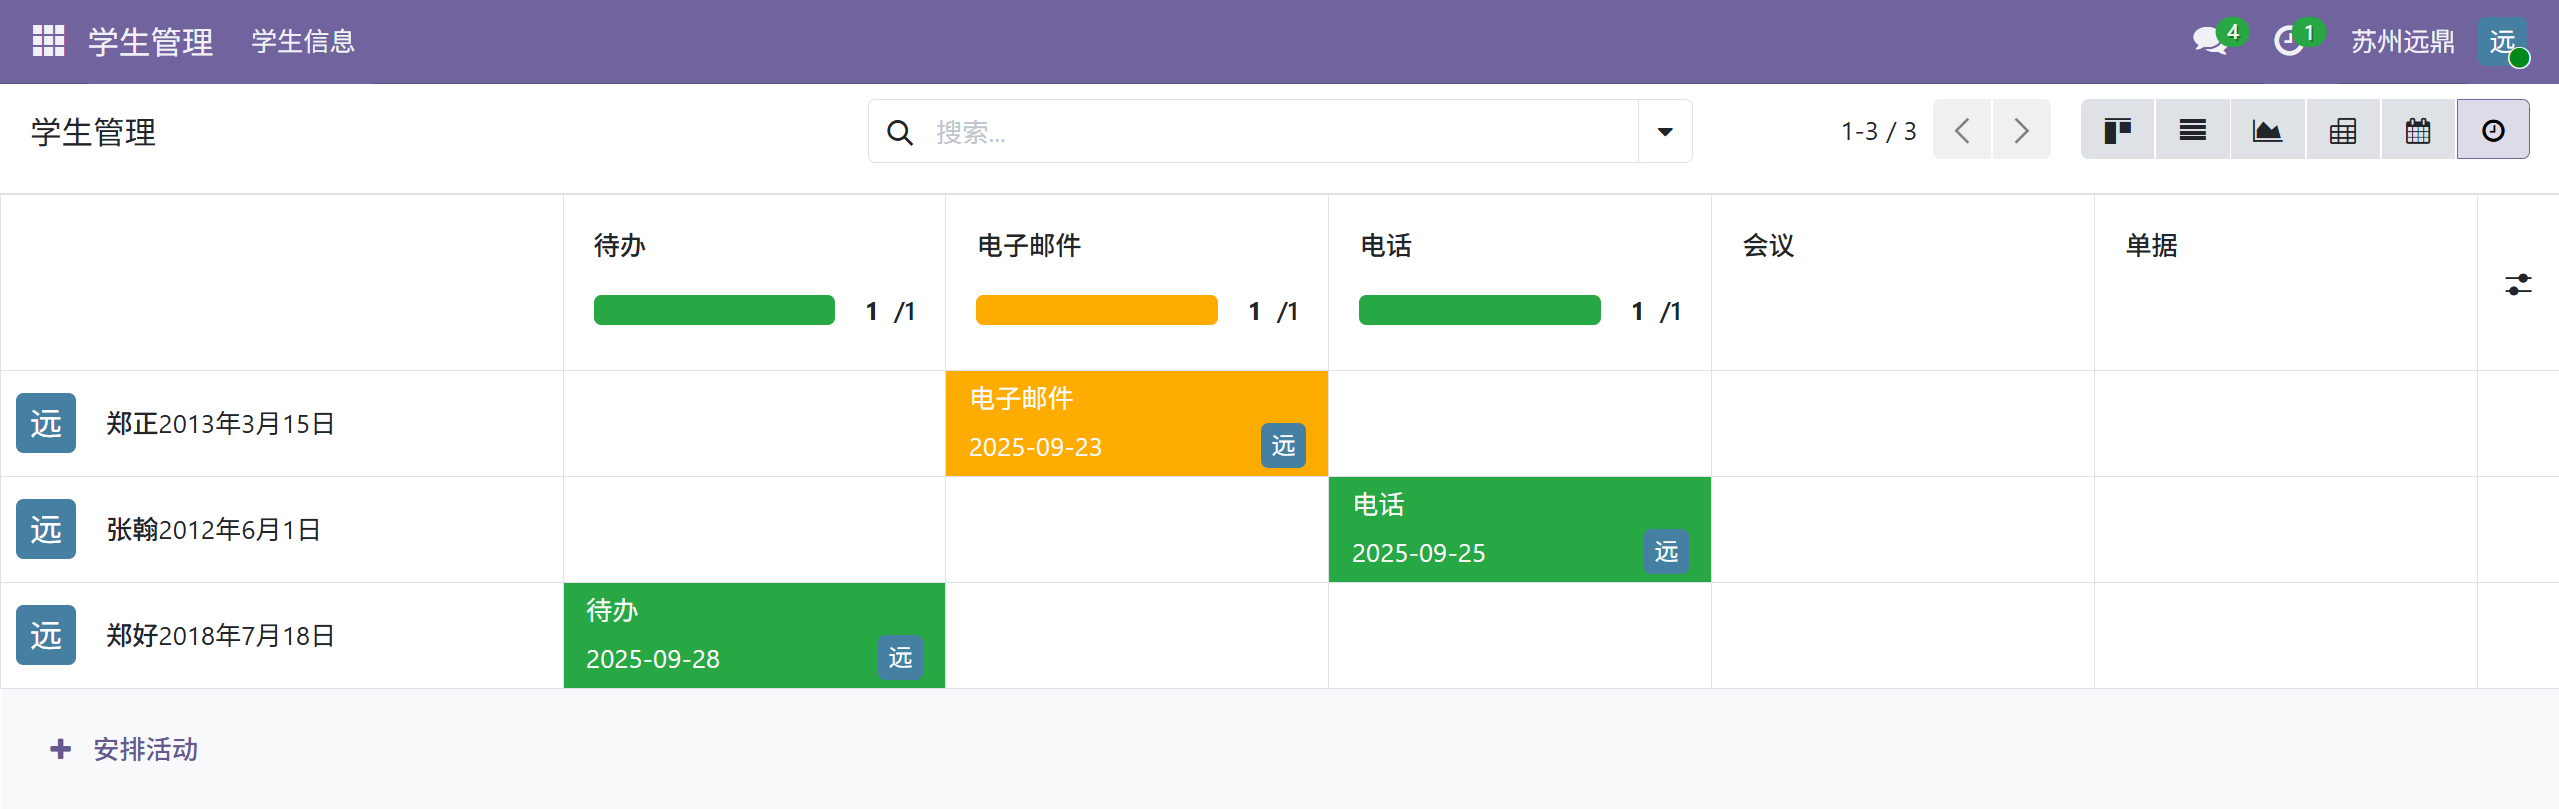The image size is (2559, 809).
Task: Open the conversations messages icon
Action: (2210, 41)
